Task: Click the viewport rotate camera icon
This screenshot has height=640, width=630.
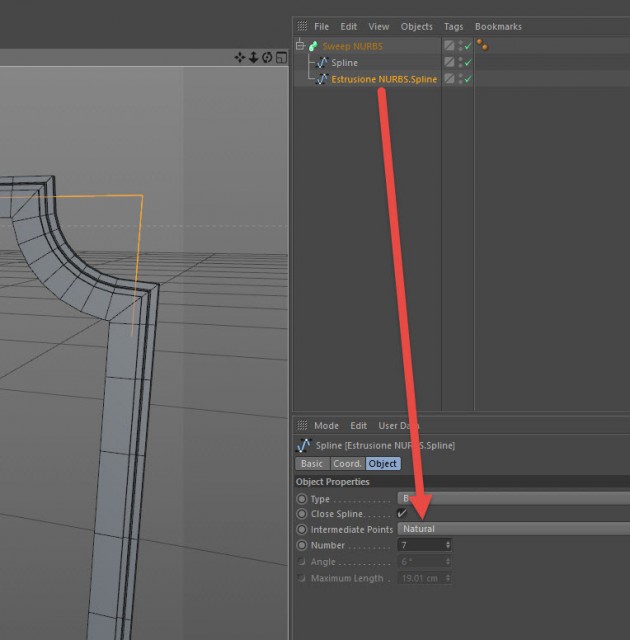Action: [267, 57]
